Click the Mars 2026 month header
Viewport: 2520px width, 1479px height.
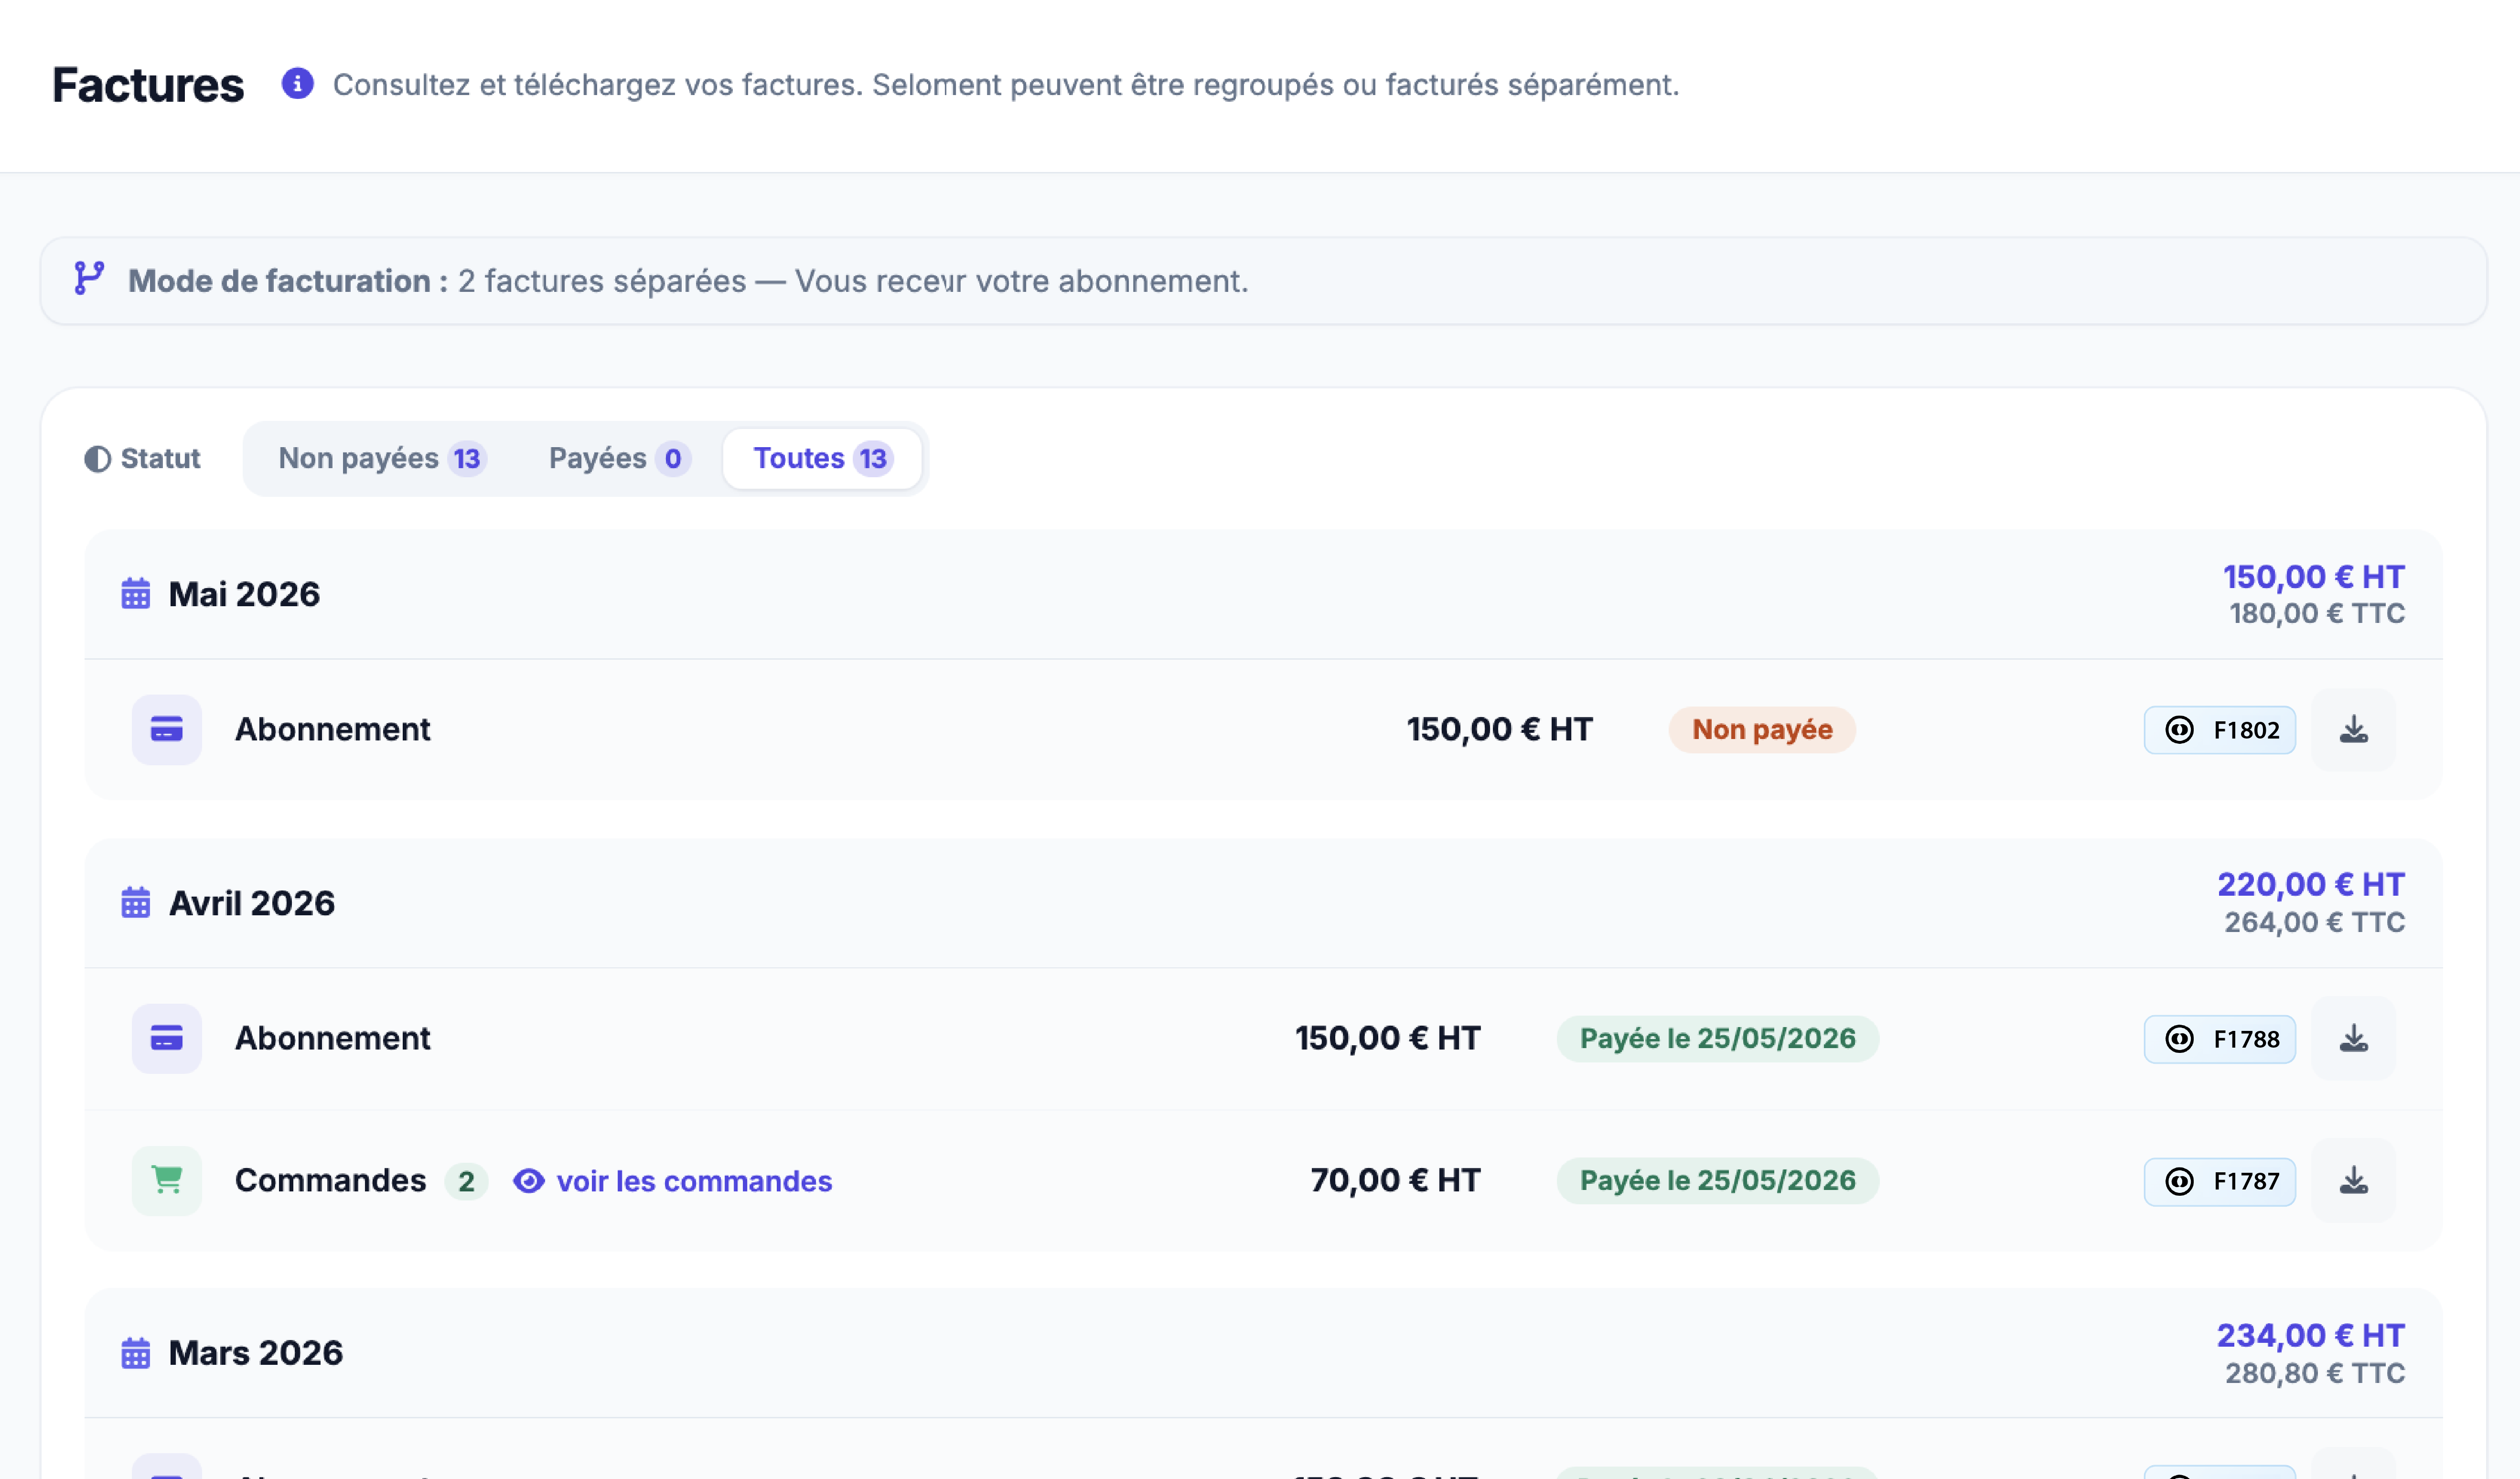[x=1263, y=1353]
